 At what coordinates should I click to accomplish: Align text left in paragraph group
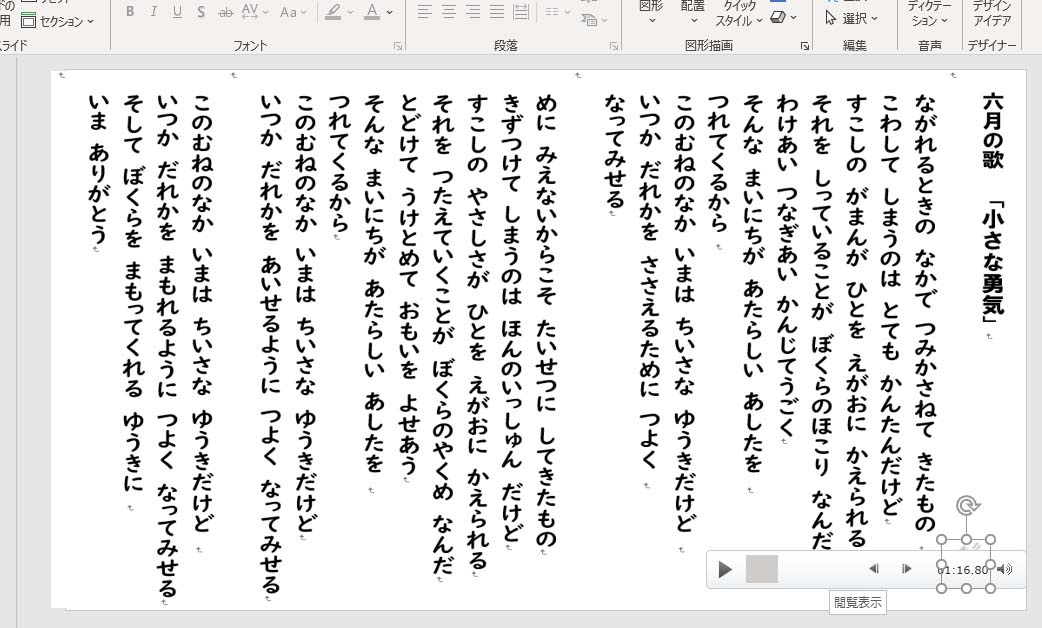(x=425, y=11)
